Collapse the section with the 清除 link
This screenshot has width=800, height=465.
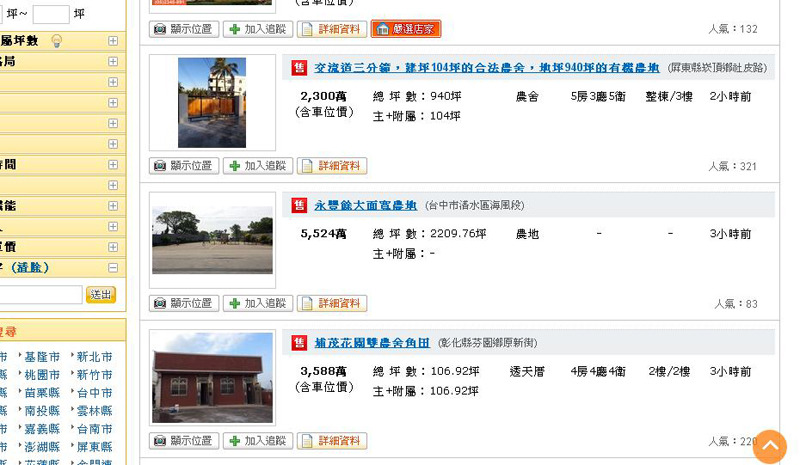113,268
